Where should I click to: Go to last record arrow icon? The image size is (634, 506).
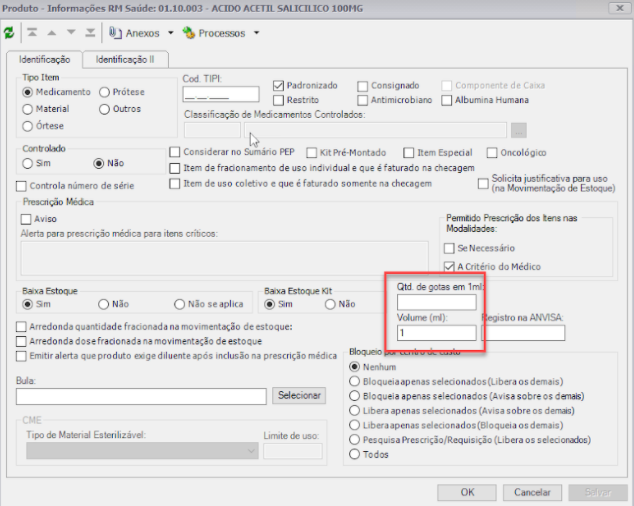point(90,32)
